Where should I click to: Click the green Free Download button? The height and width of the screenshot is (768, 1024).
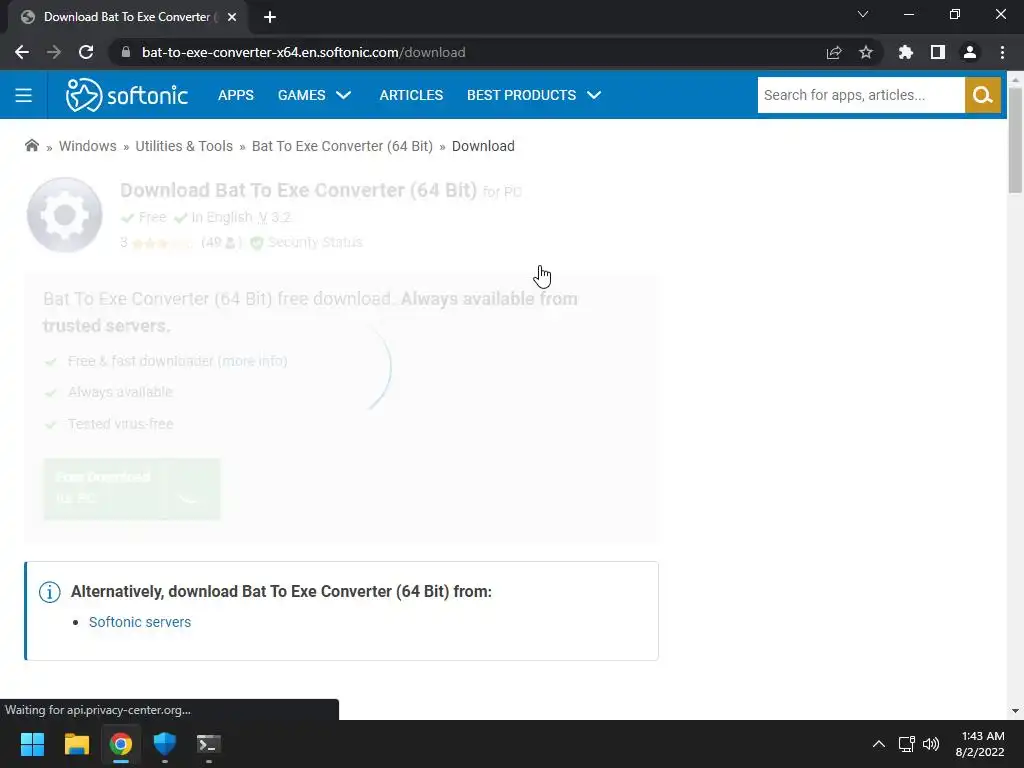click(x=132, y=489)
